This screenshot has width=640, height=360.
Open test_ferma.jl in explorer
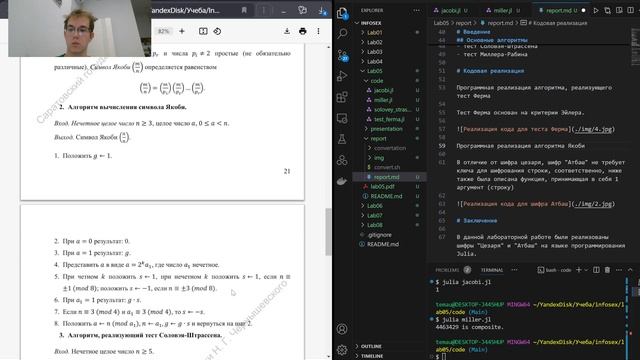click(390, 119)
